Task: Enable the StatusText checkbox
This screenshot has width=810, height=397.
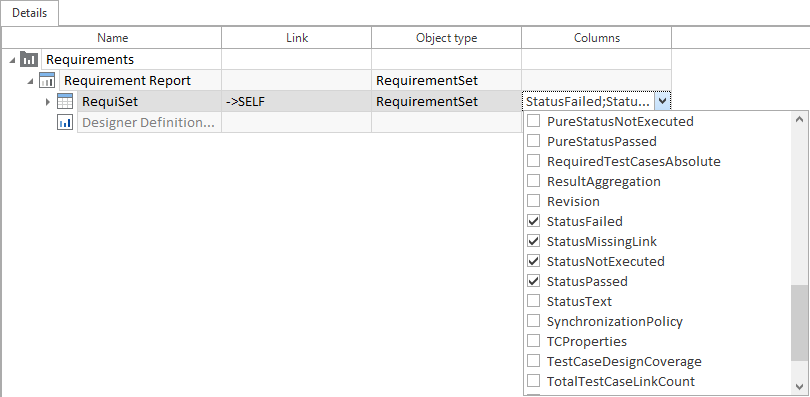Action: click(533, 301)
